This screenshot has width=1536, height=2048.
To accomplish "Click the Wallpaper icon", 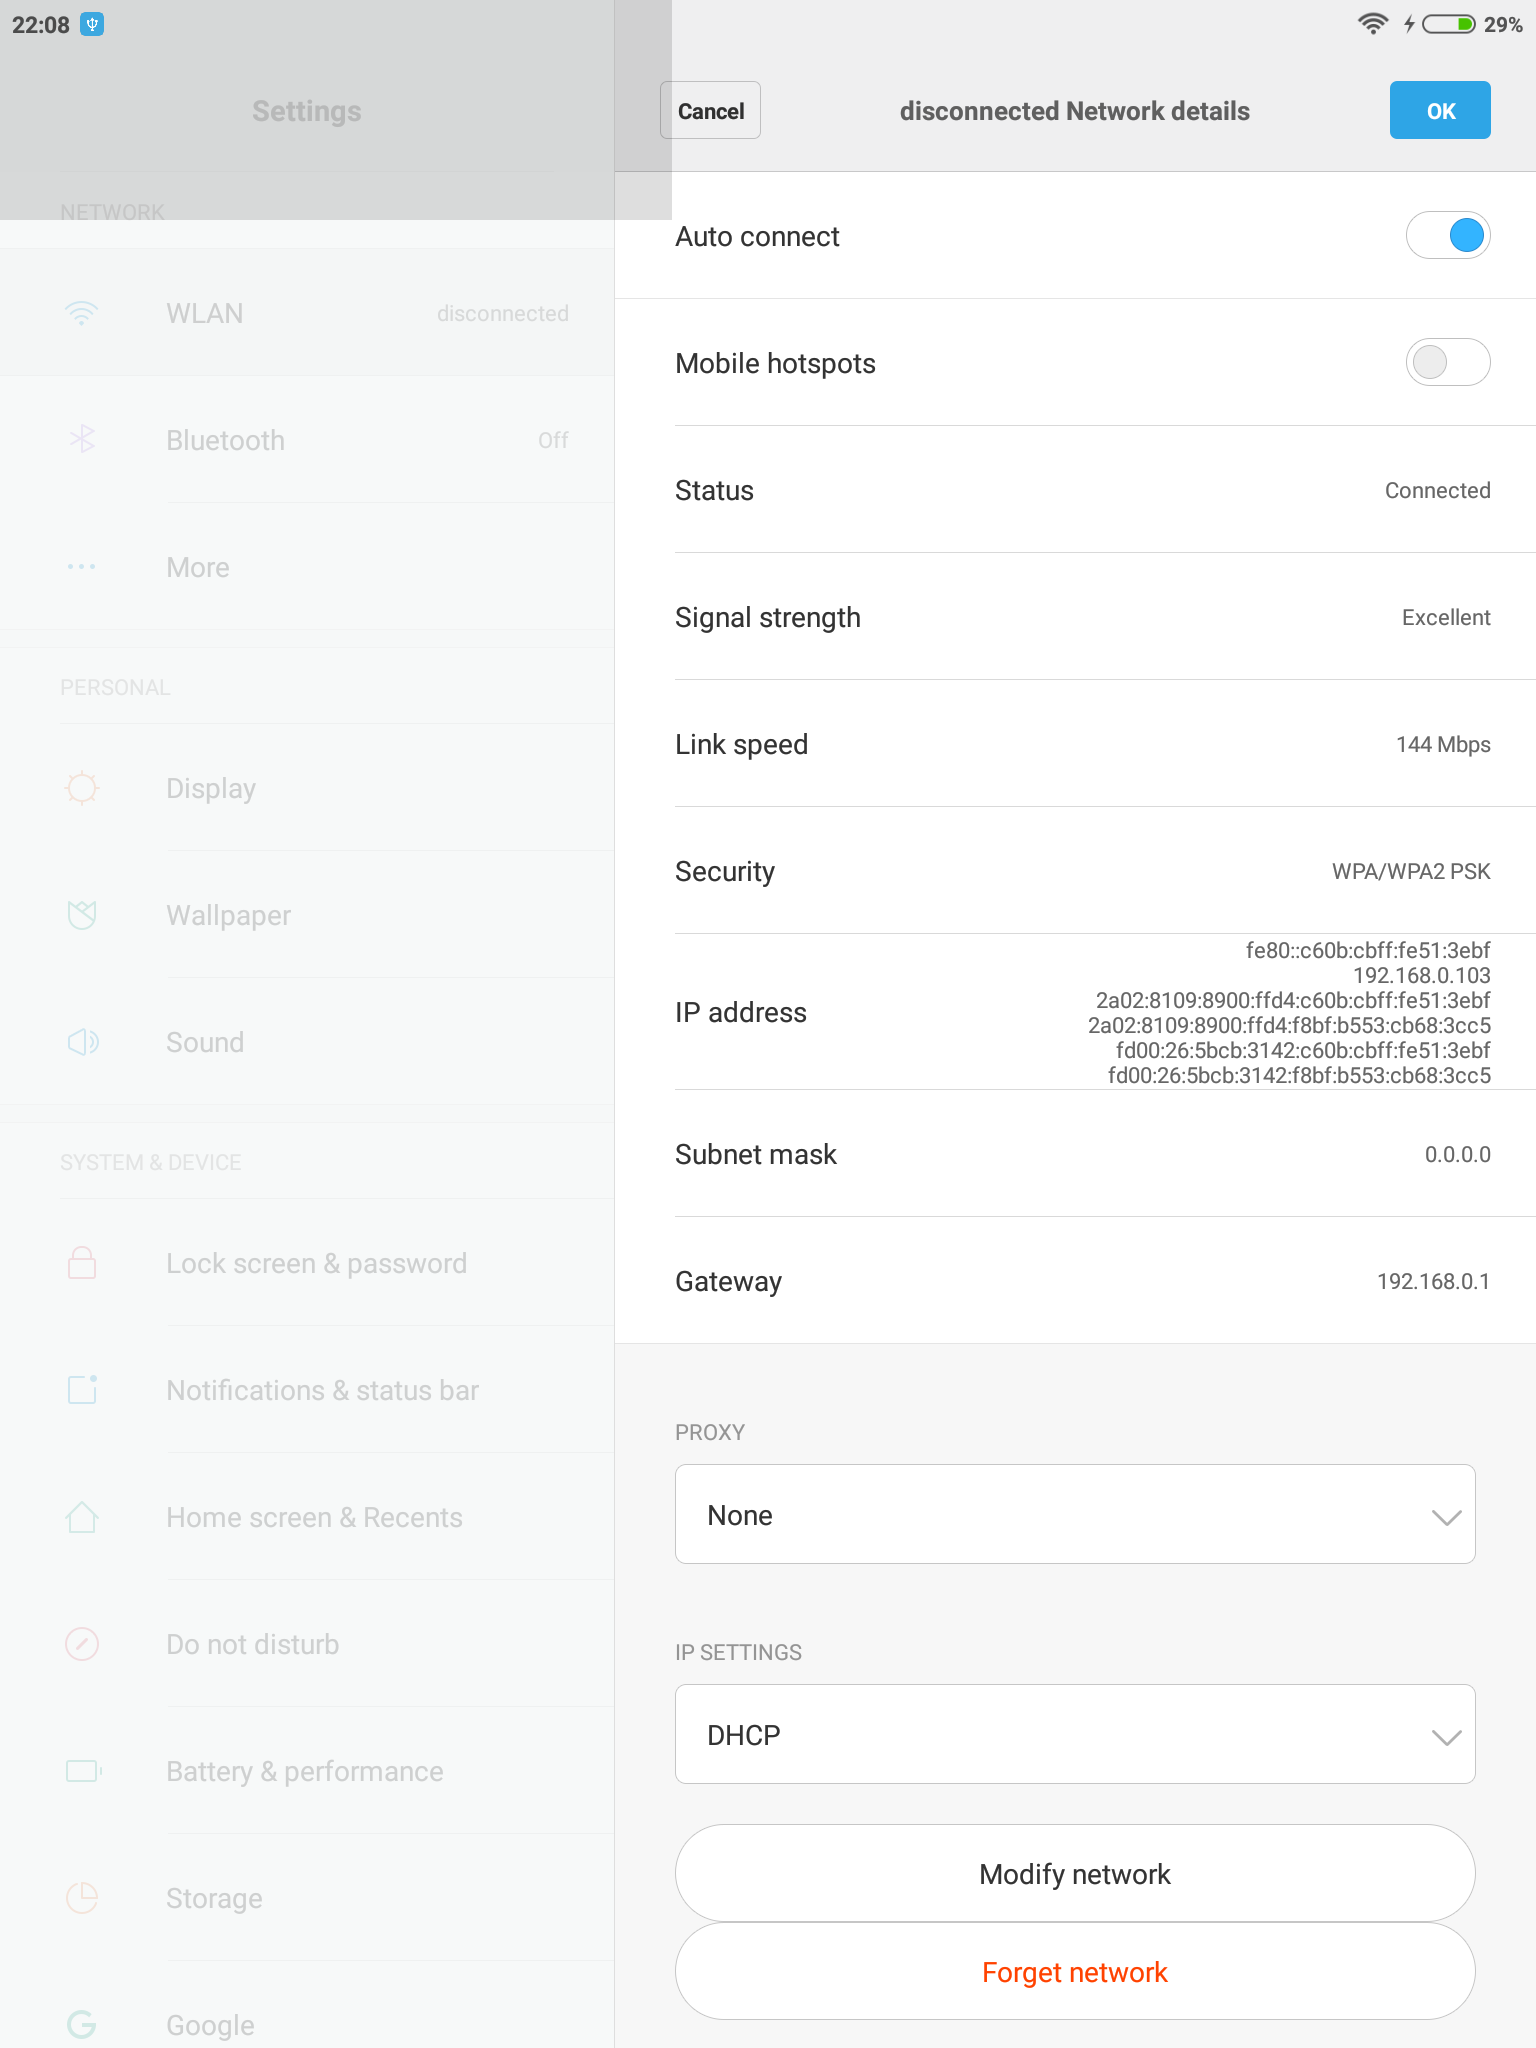I will point(81,914).
